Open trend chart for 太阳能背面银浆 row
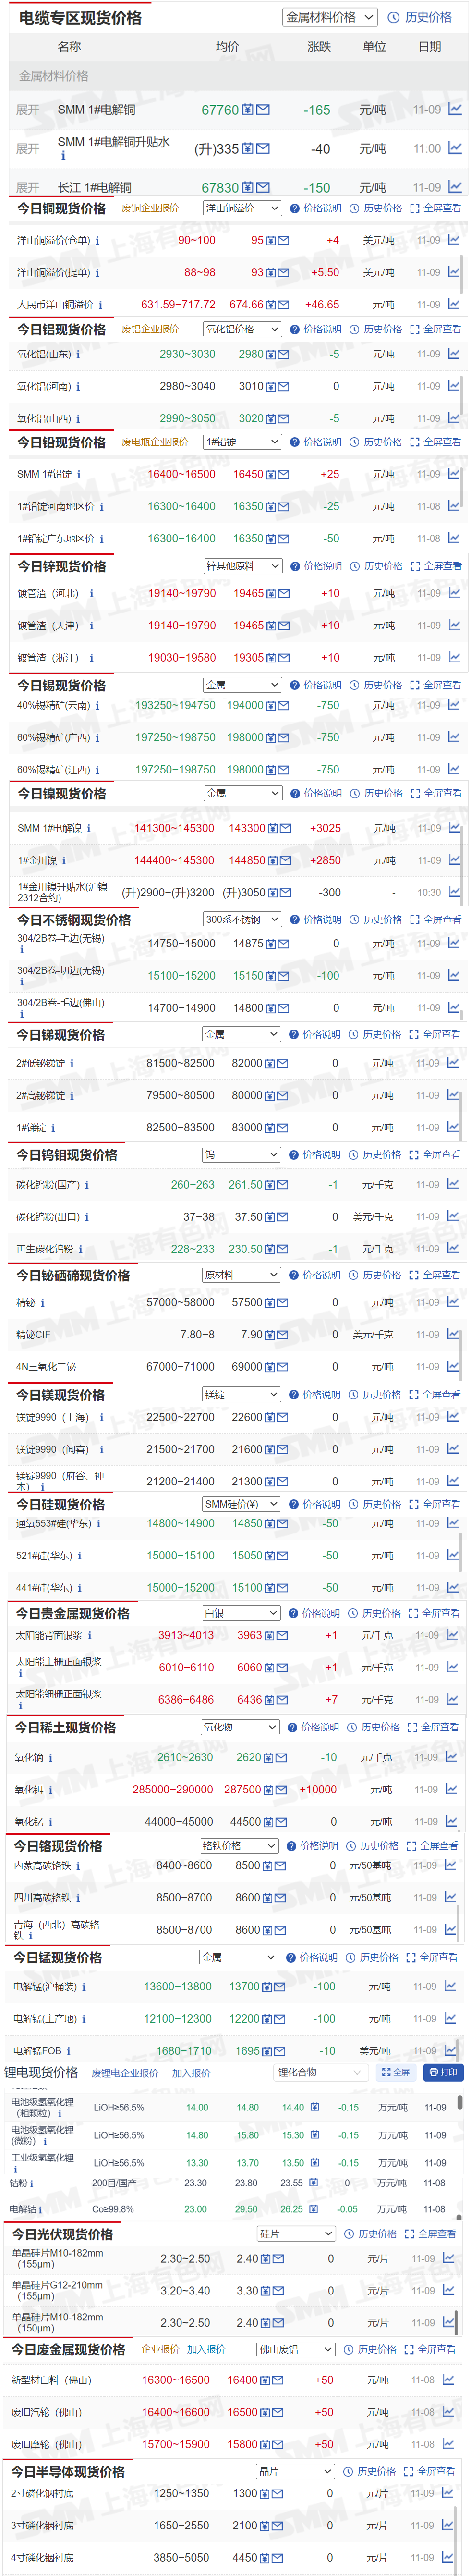This screenshot has height=2576, width=471. (453, 1635)
